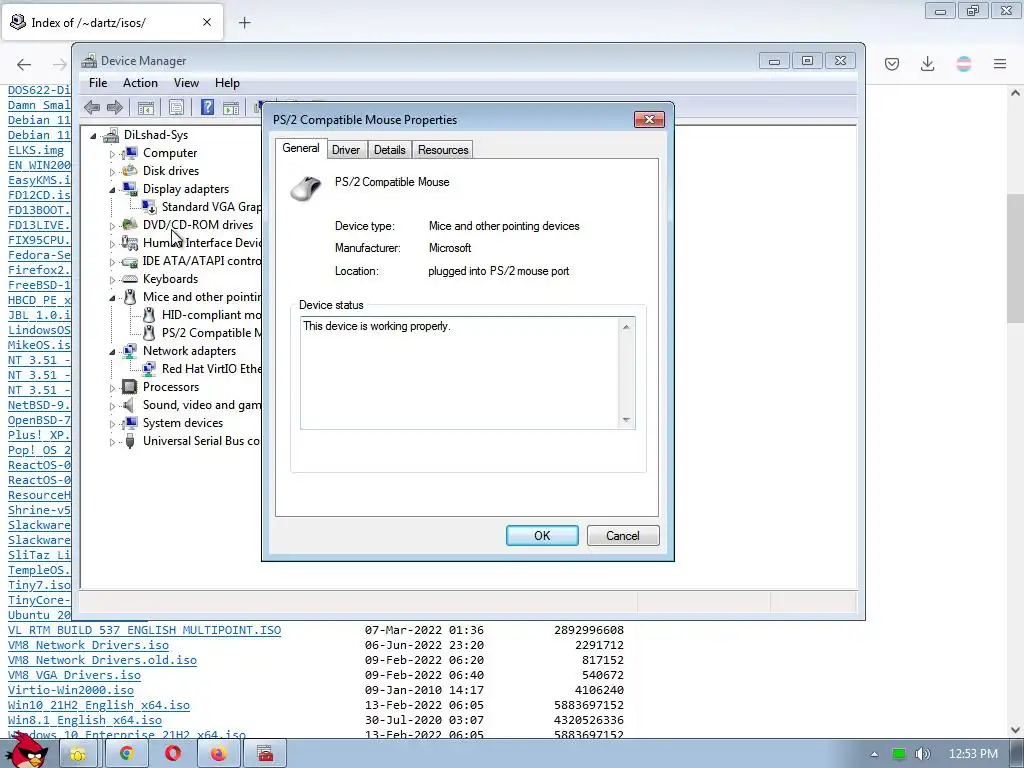The height and width of the screenshot is (768, 1024).
Task: Open VL_RTM_BUILD_537_ENGLISH_MULTIPOINT.ISO link
Action: 144,630
